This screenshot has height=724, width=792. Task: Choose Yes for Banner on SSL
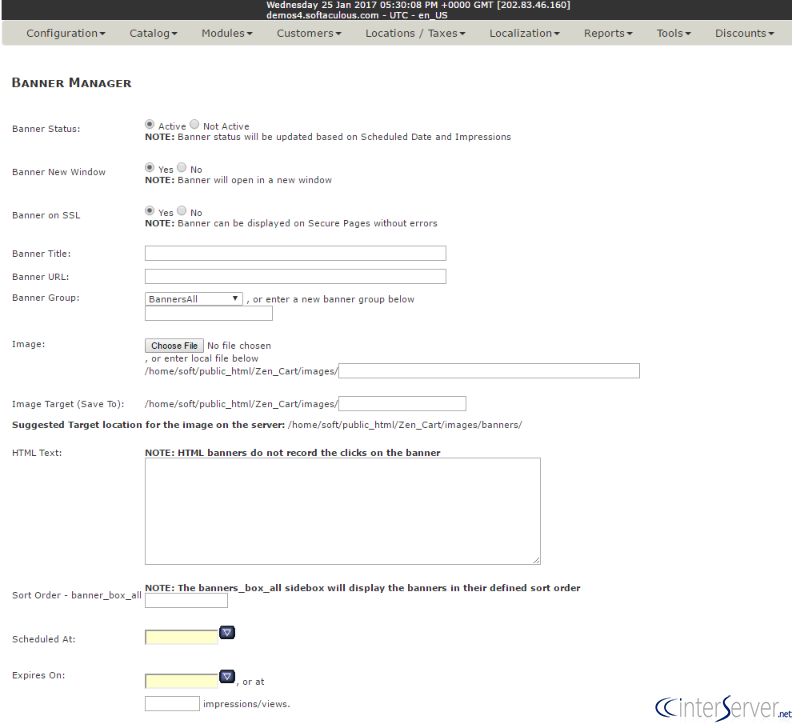[x=150, y=211]
